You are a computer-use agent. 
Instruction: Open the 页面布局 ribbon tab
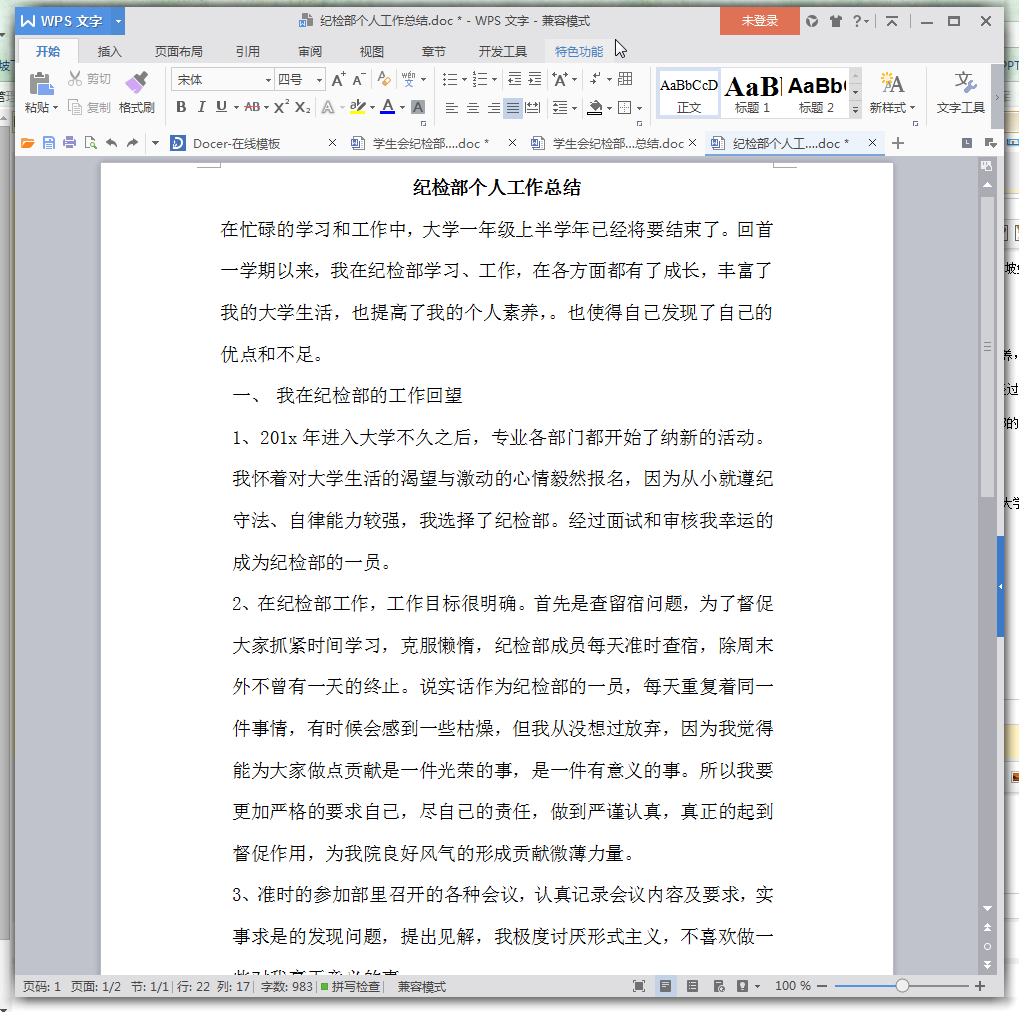(179, 51)
